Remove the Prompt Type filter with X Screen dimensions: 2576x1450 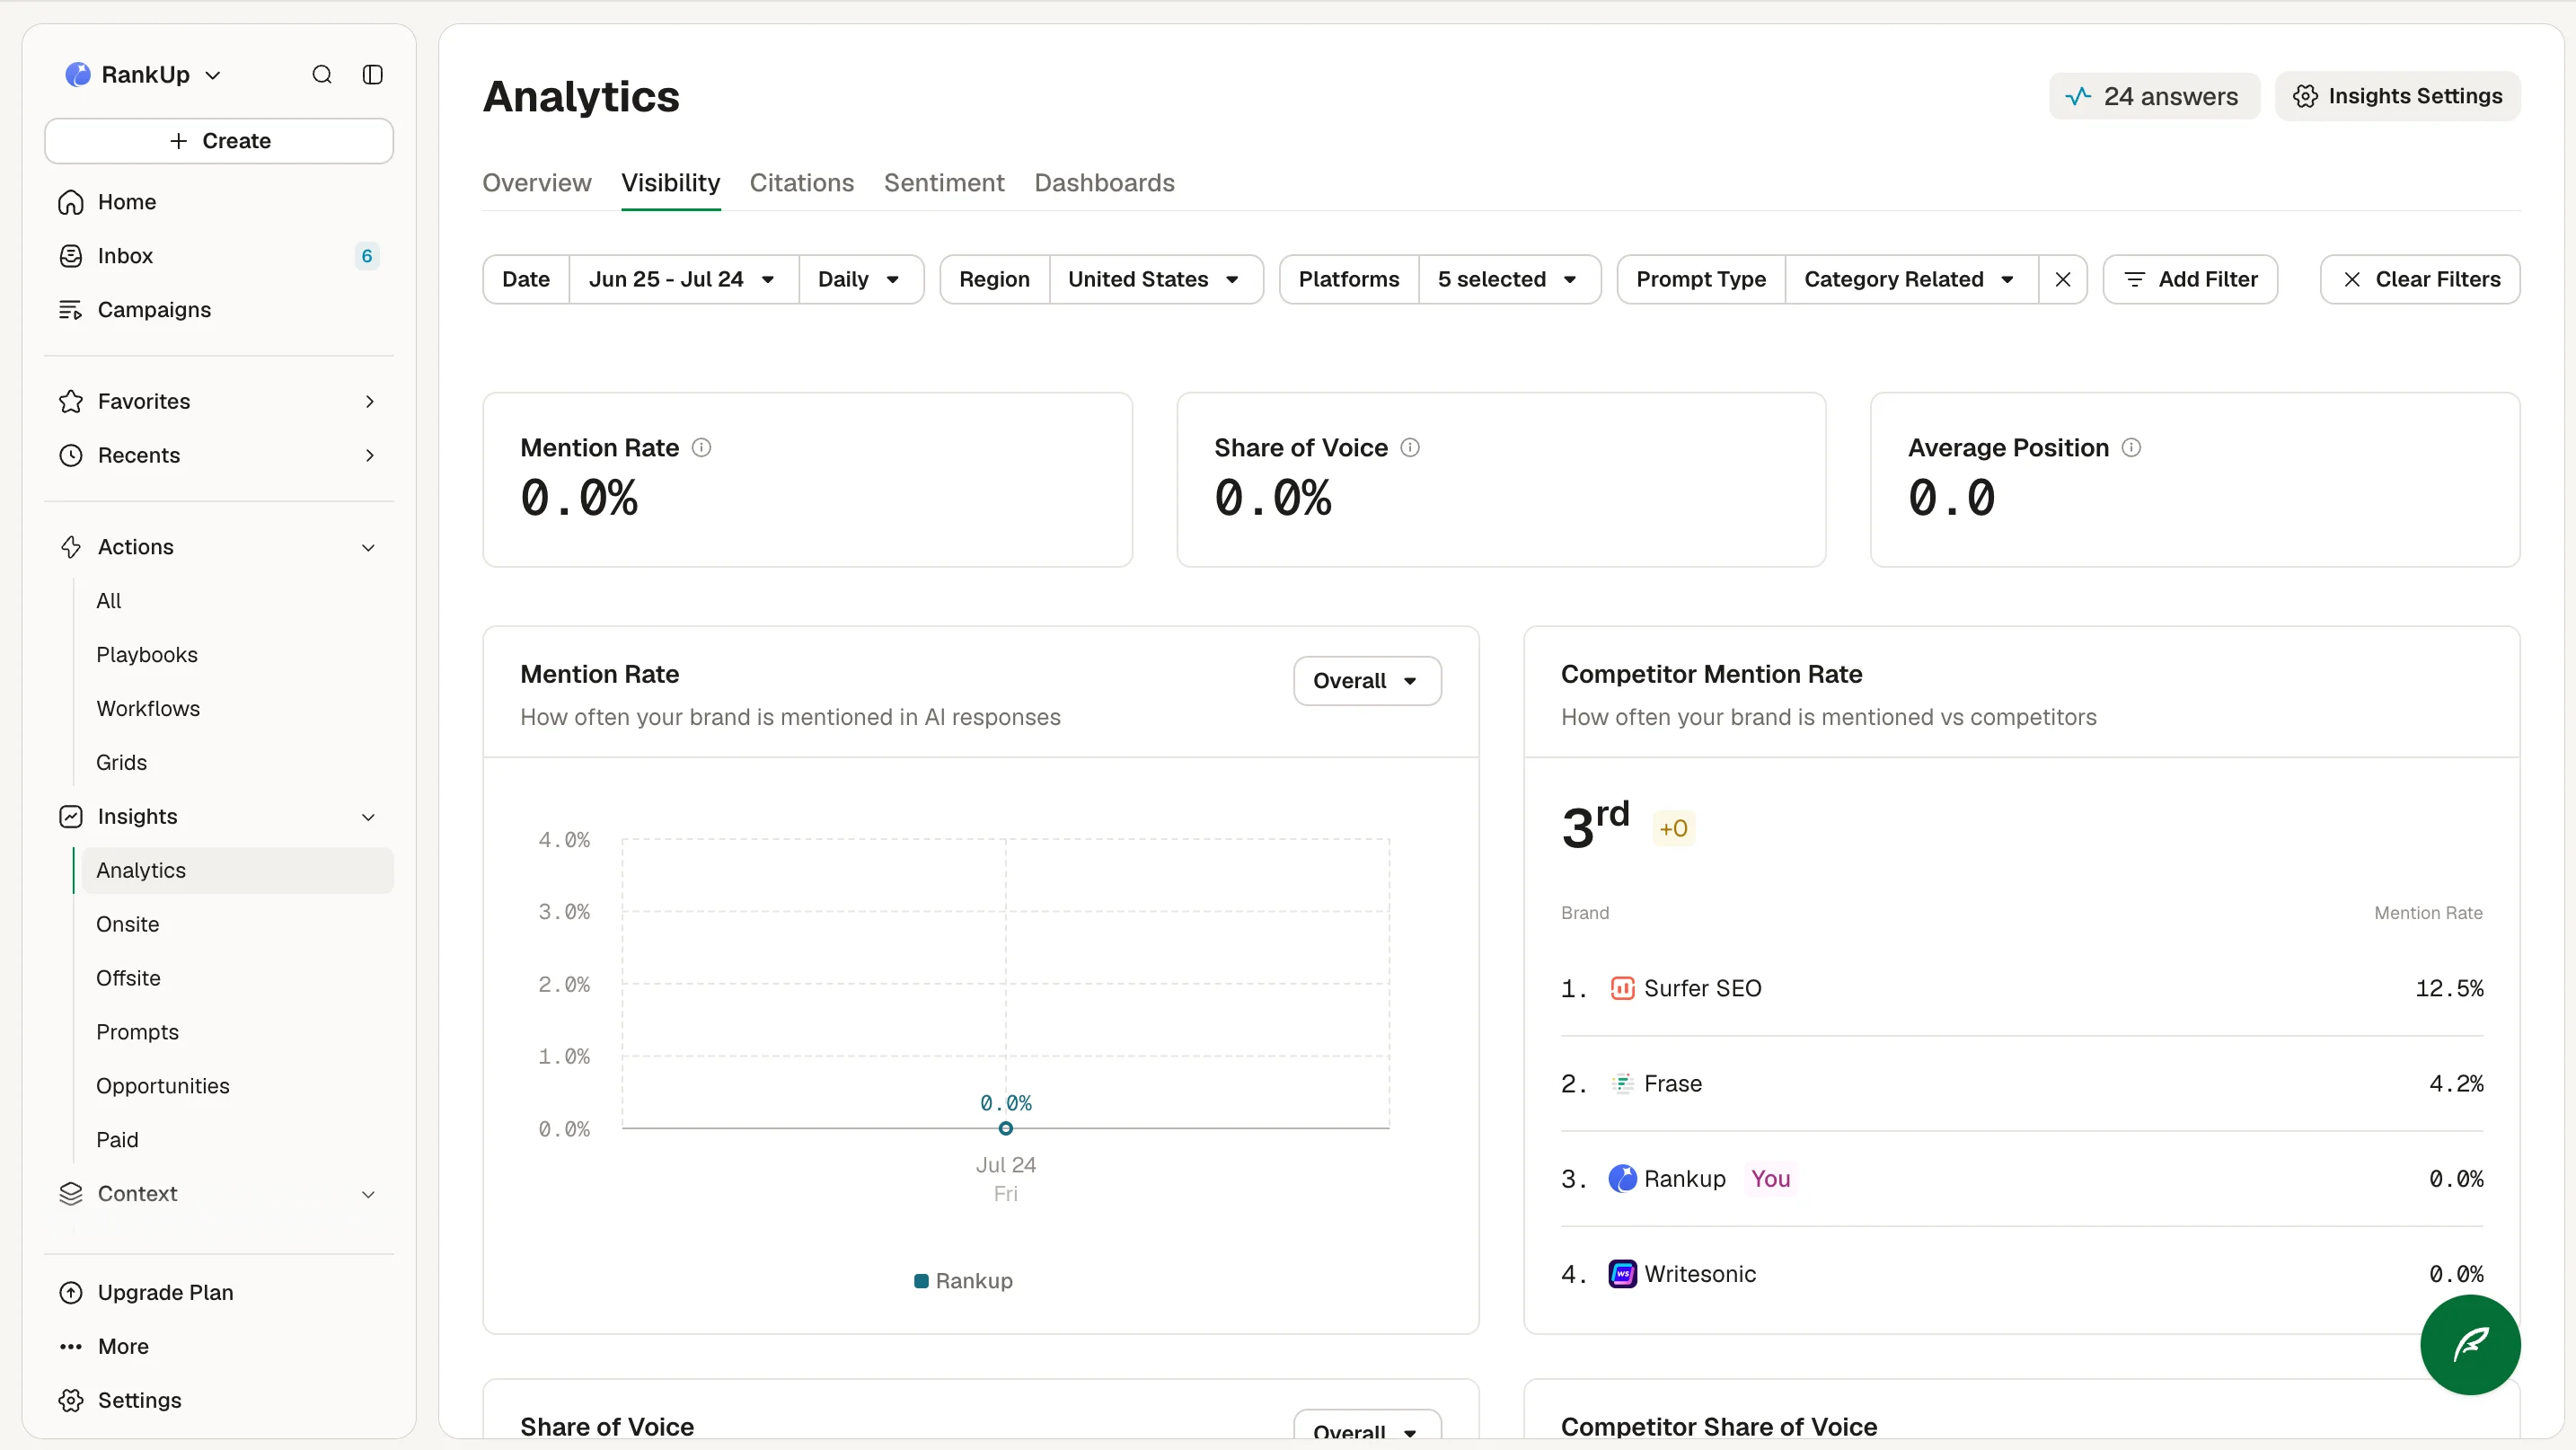pyautogui.click(x=2063, y=280)
